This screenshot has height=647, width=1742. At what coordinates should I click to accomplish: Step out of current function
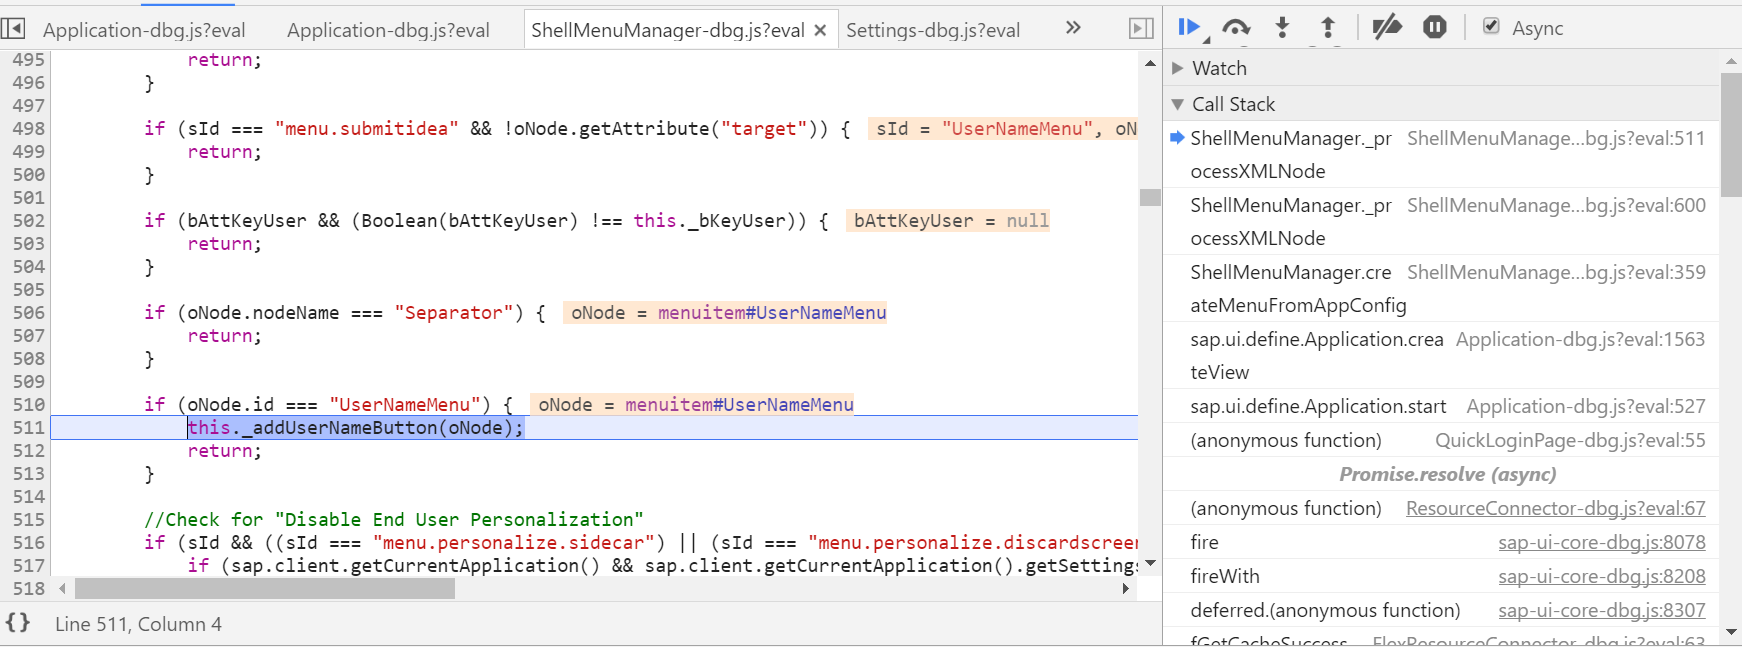(1328, 28)
